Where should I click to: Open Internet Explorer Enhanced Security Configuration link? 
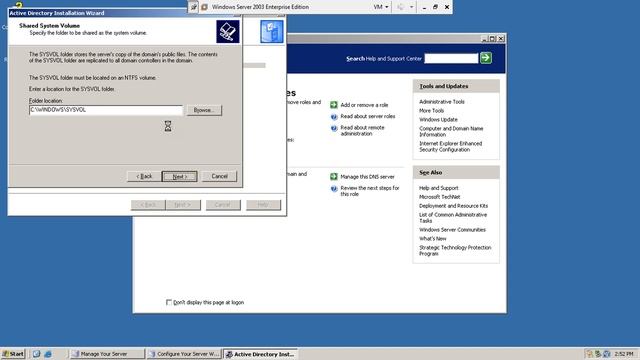click(x=451, y=147)
